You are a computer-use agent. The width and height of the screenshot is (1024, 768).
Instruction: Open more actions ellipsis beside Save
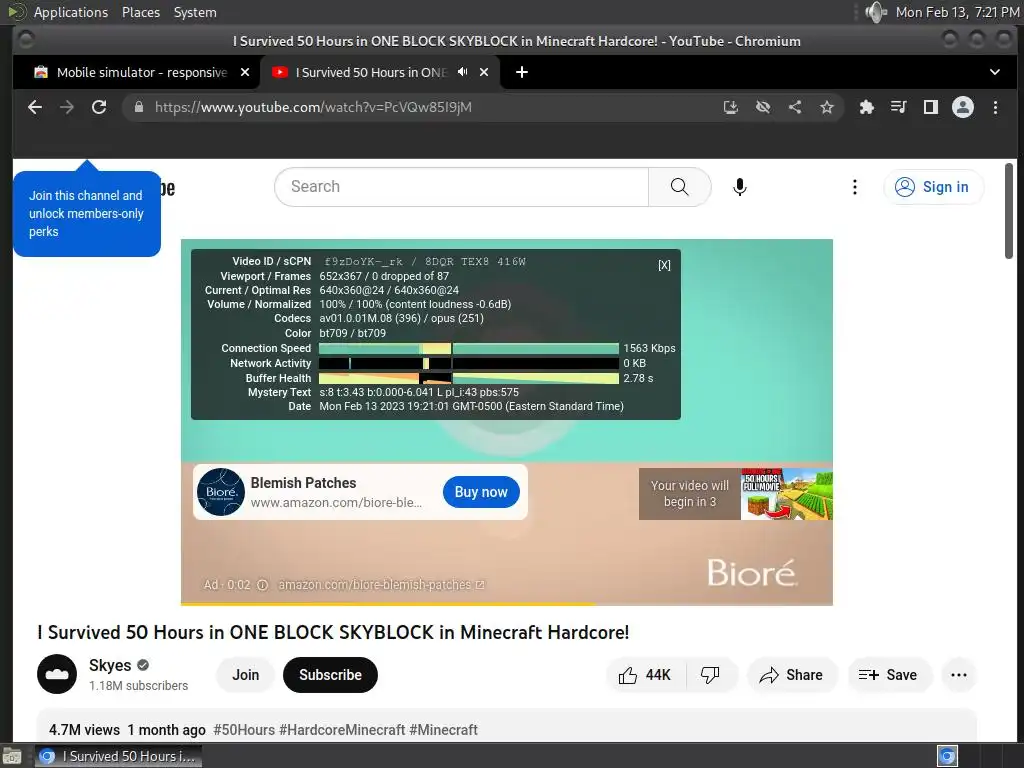[x=959, y=675]
